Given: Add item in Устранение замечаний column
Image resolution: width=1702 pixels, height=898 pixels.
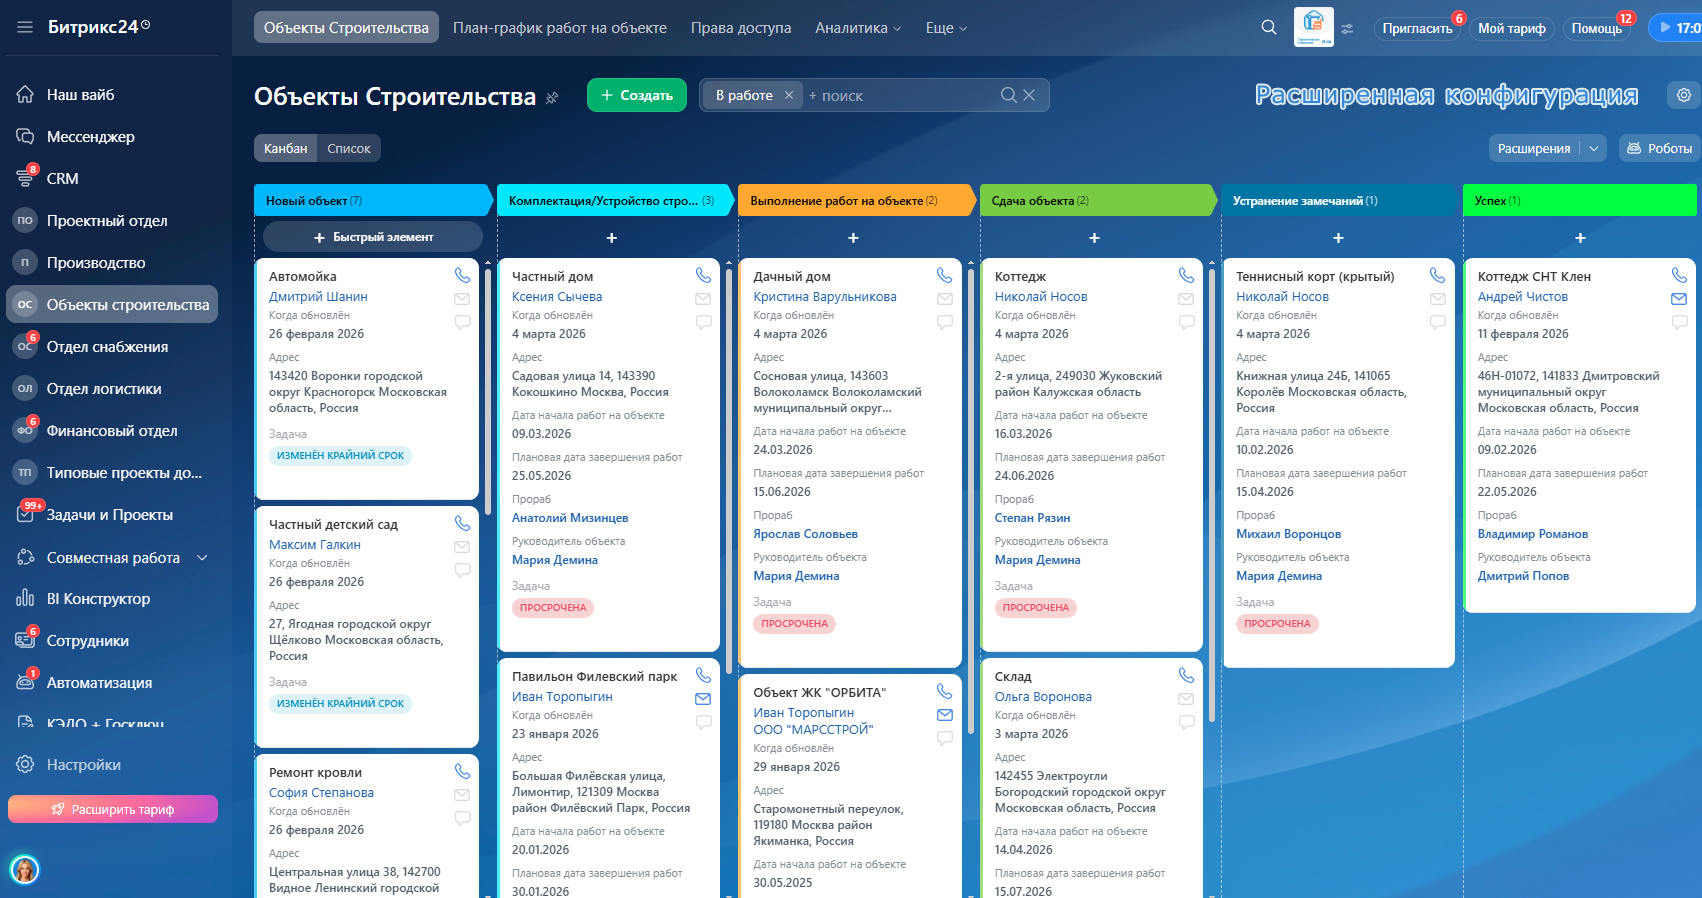Looking at the screenshot, I should pos(1338,238).
